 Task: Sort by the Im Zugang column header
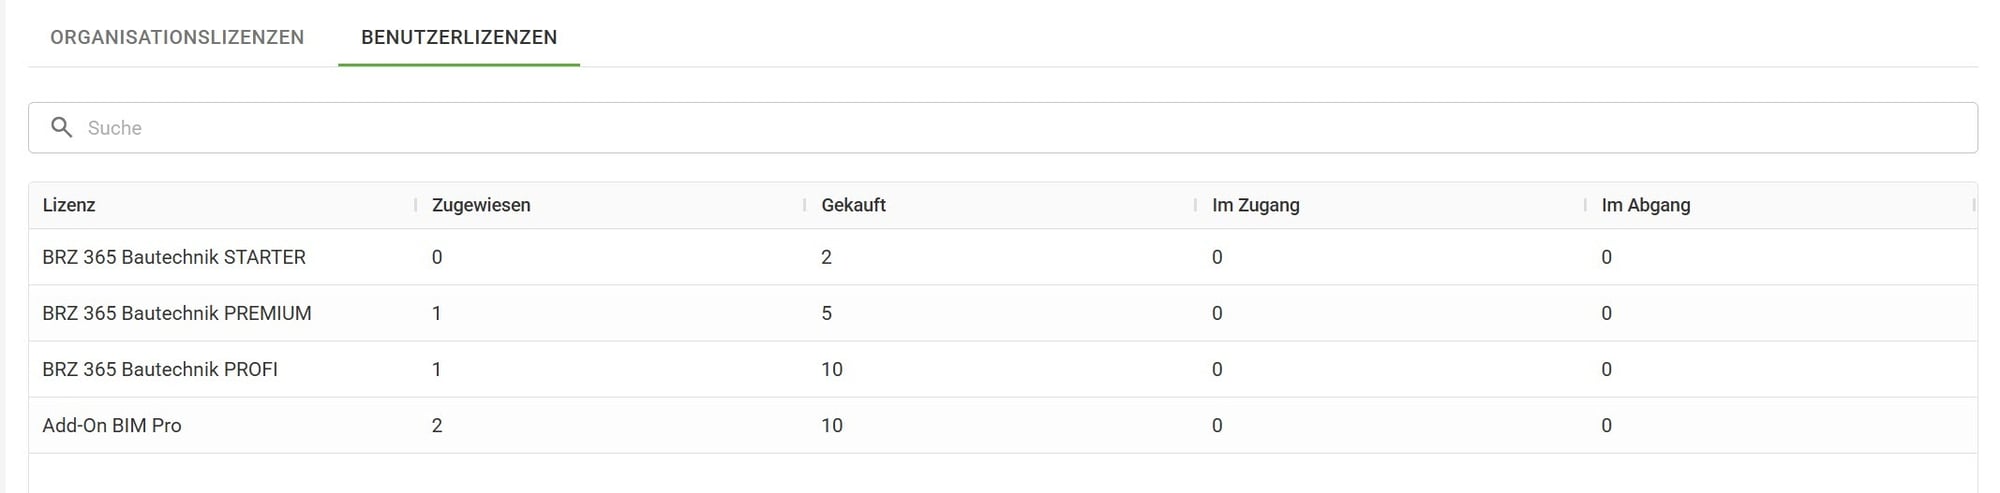[1255, 205]
